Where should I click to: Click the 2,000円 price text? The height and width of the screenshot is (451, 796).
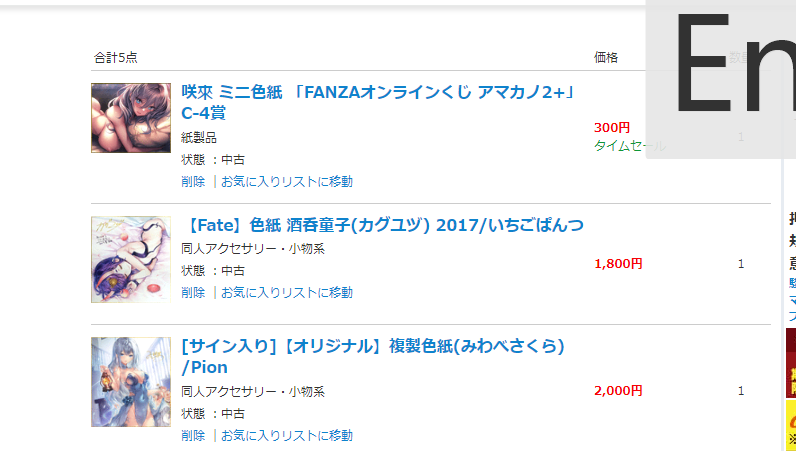pos(618,391)
